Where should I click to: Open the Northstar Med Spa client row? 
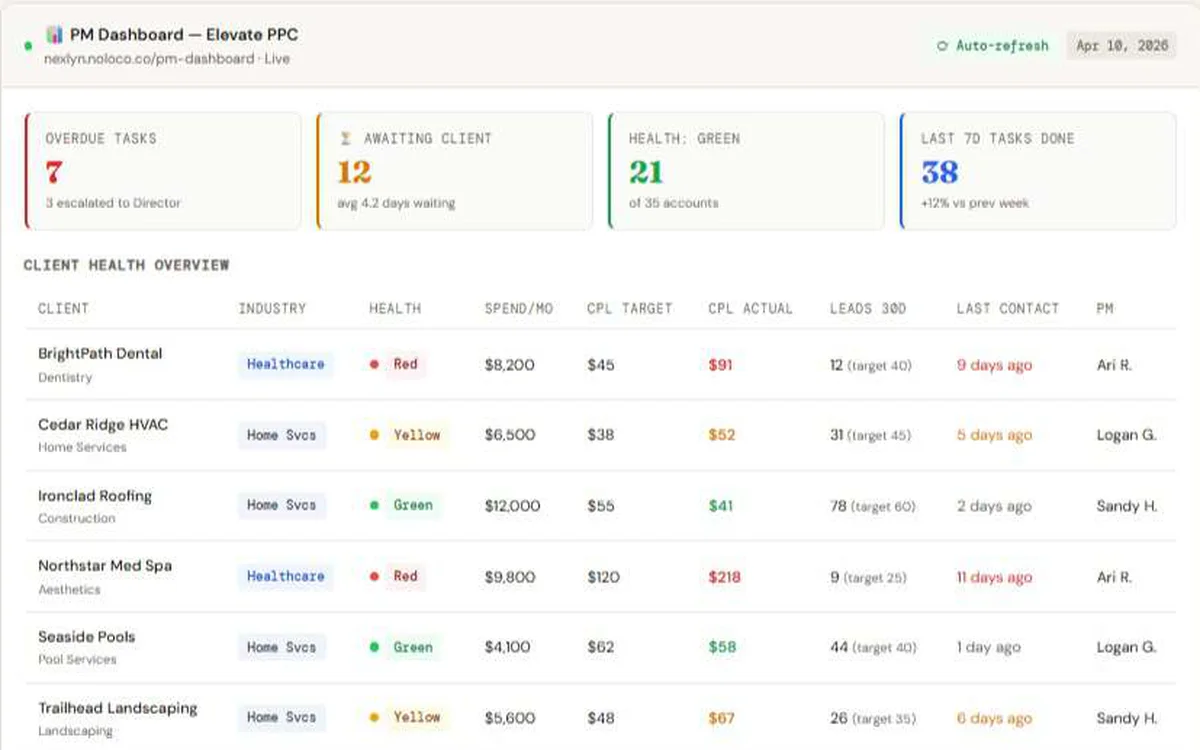pyautogui.click(x=601, y=577)
